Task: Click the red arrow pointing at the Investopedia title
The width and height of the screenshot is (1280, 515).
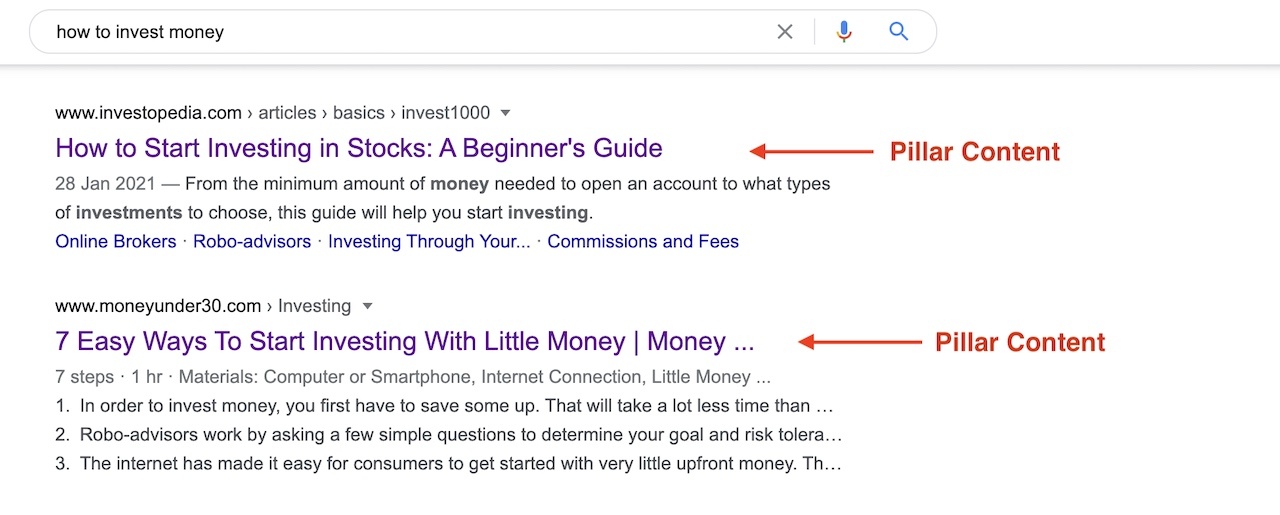Action: [x=812, y=152]
